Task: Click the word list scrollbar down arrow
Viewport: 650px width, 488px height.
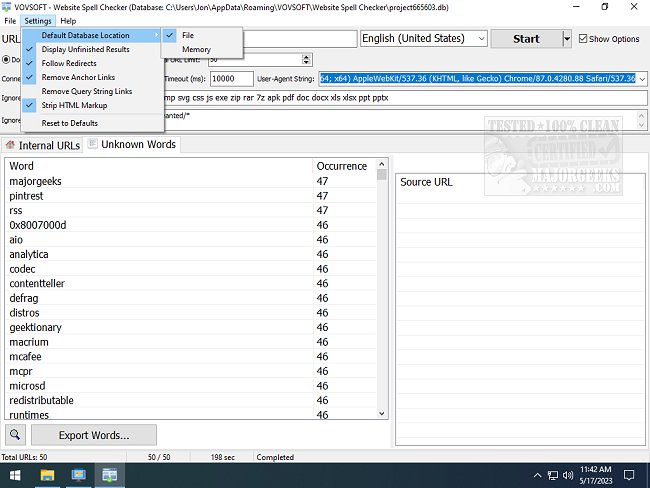Action: [381, 413]
